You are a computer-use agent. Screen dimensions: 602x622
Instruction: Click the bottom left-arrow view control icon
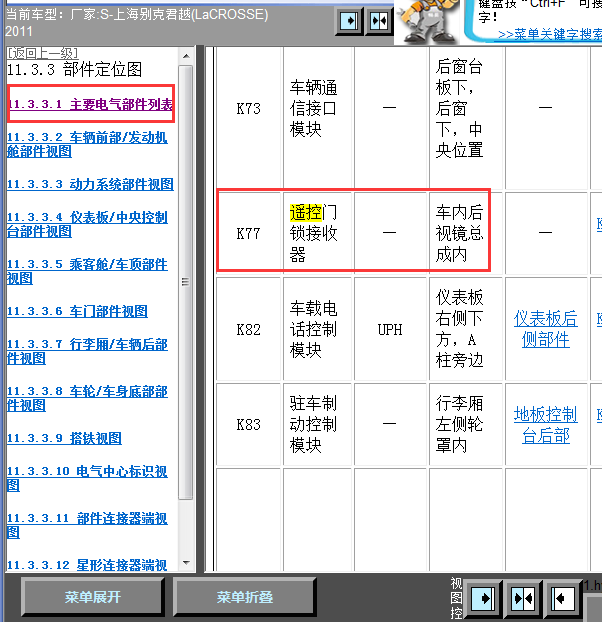click(564, 598)
